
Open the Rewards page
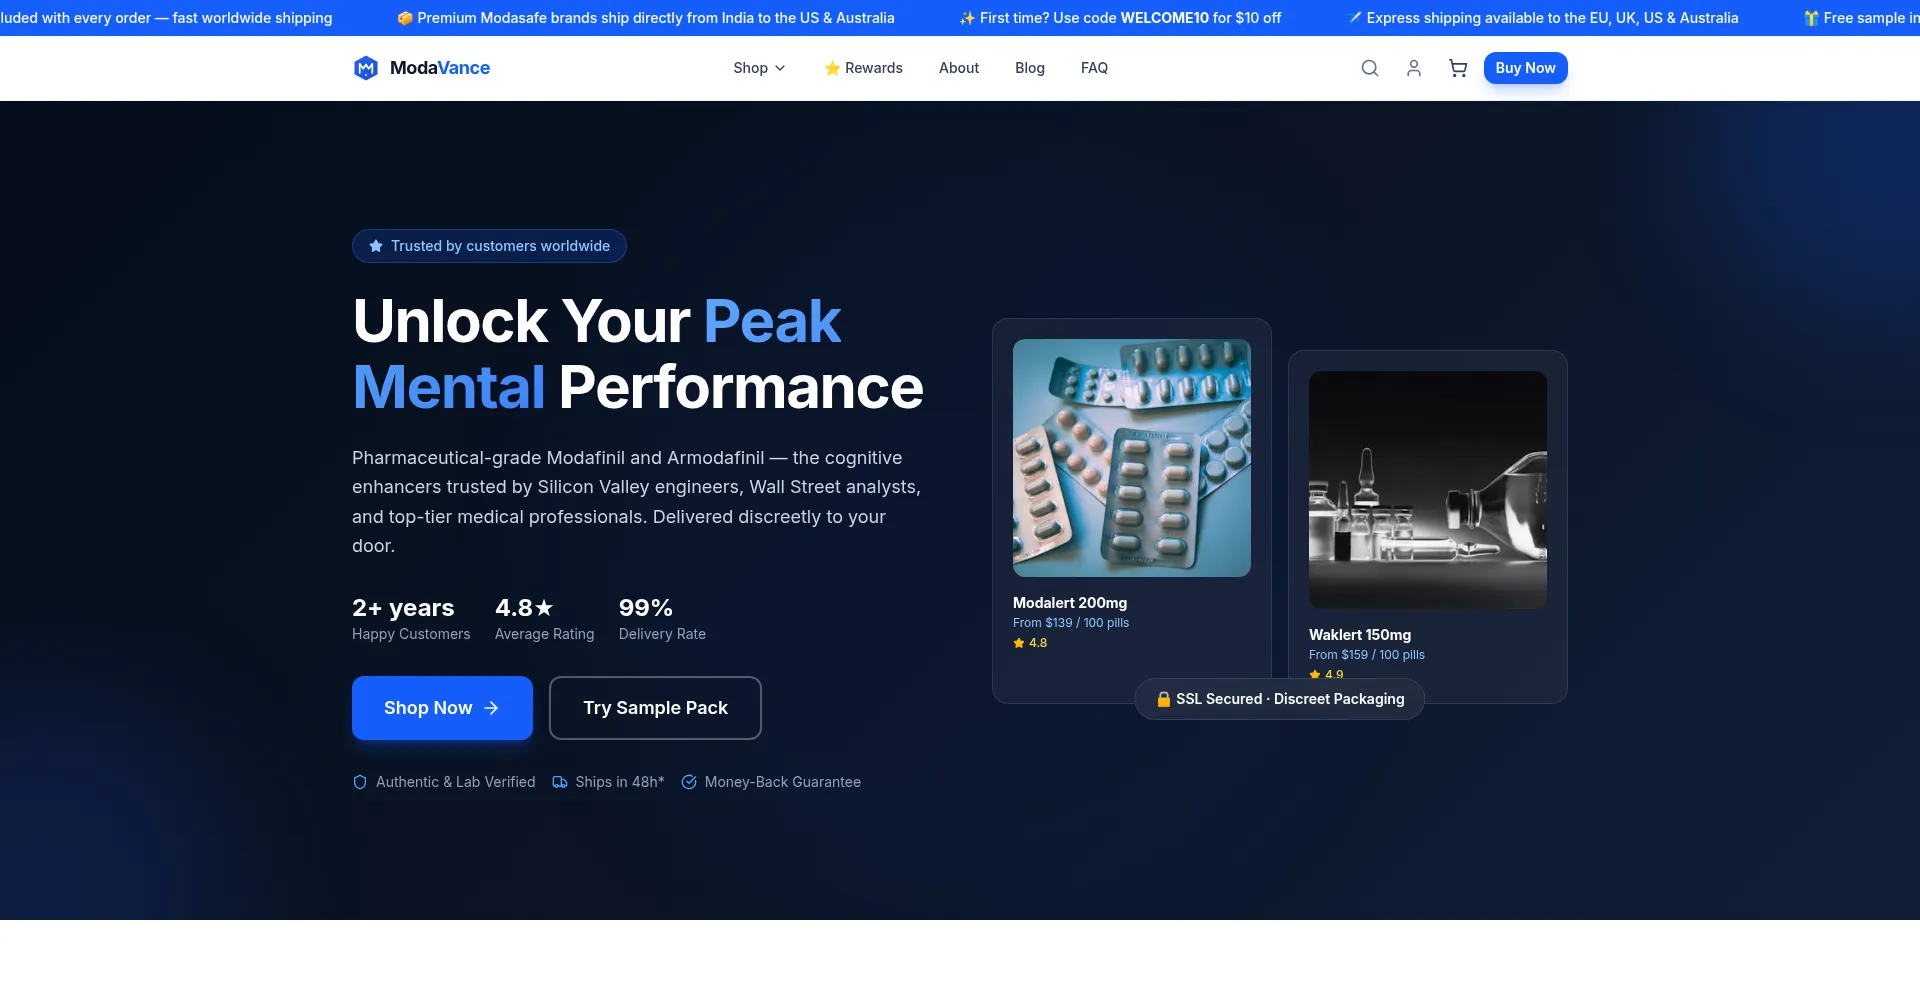(863, 68)
